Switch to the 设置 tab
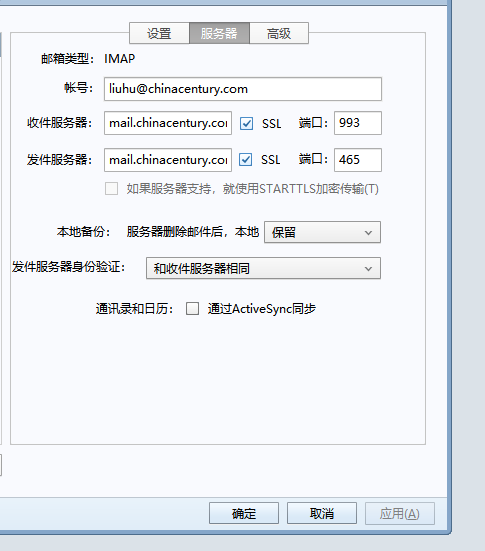 click(159, 33)
